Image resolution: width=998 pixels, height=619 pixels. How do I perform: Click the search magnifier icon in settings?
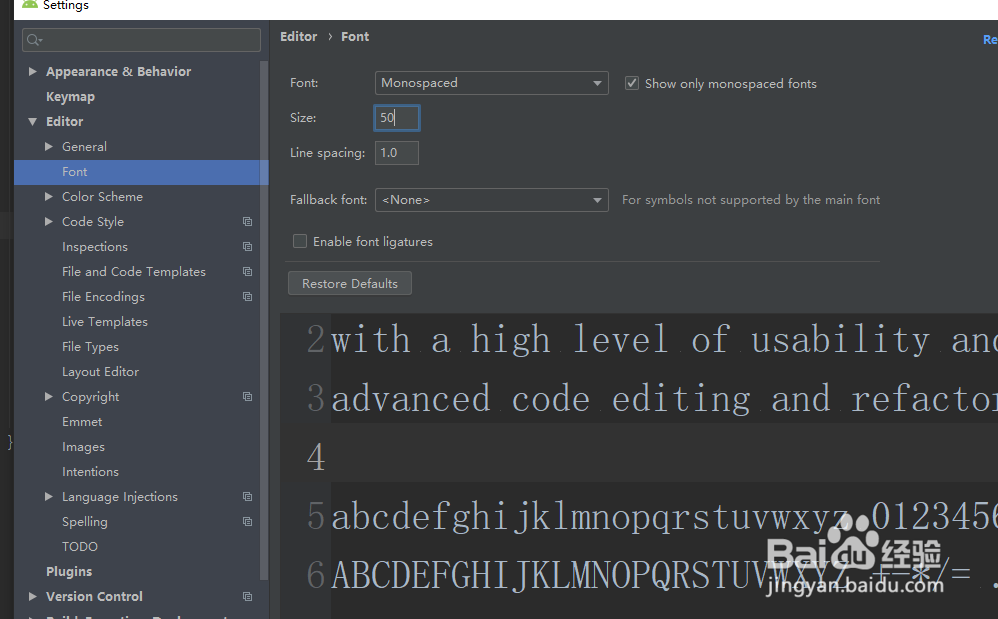(34, 40)
